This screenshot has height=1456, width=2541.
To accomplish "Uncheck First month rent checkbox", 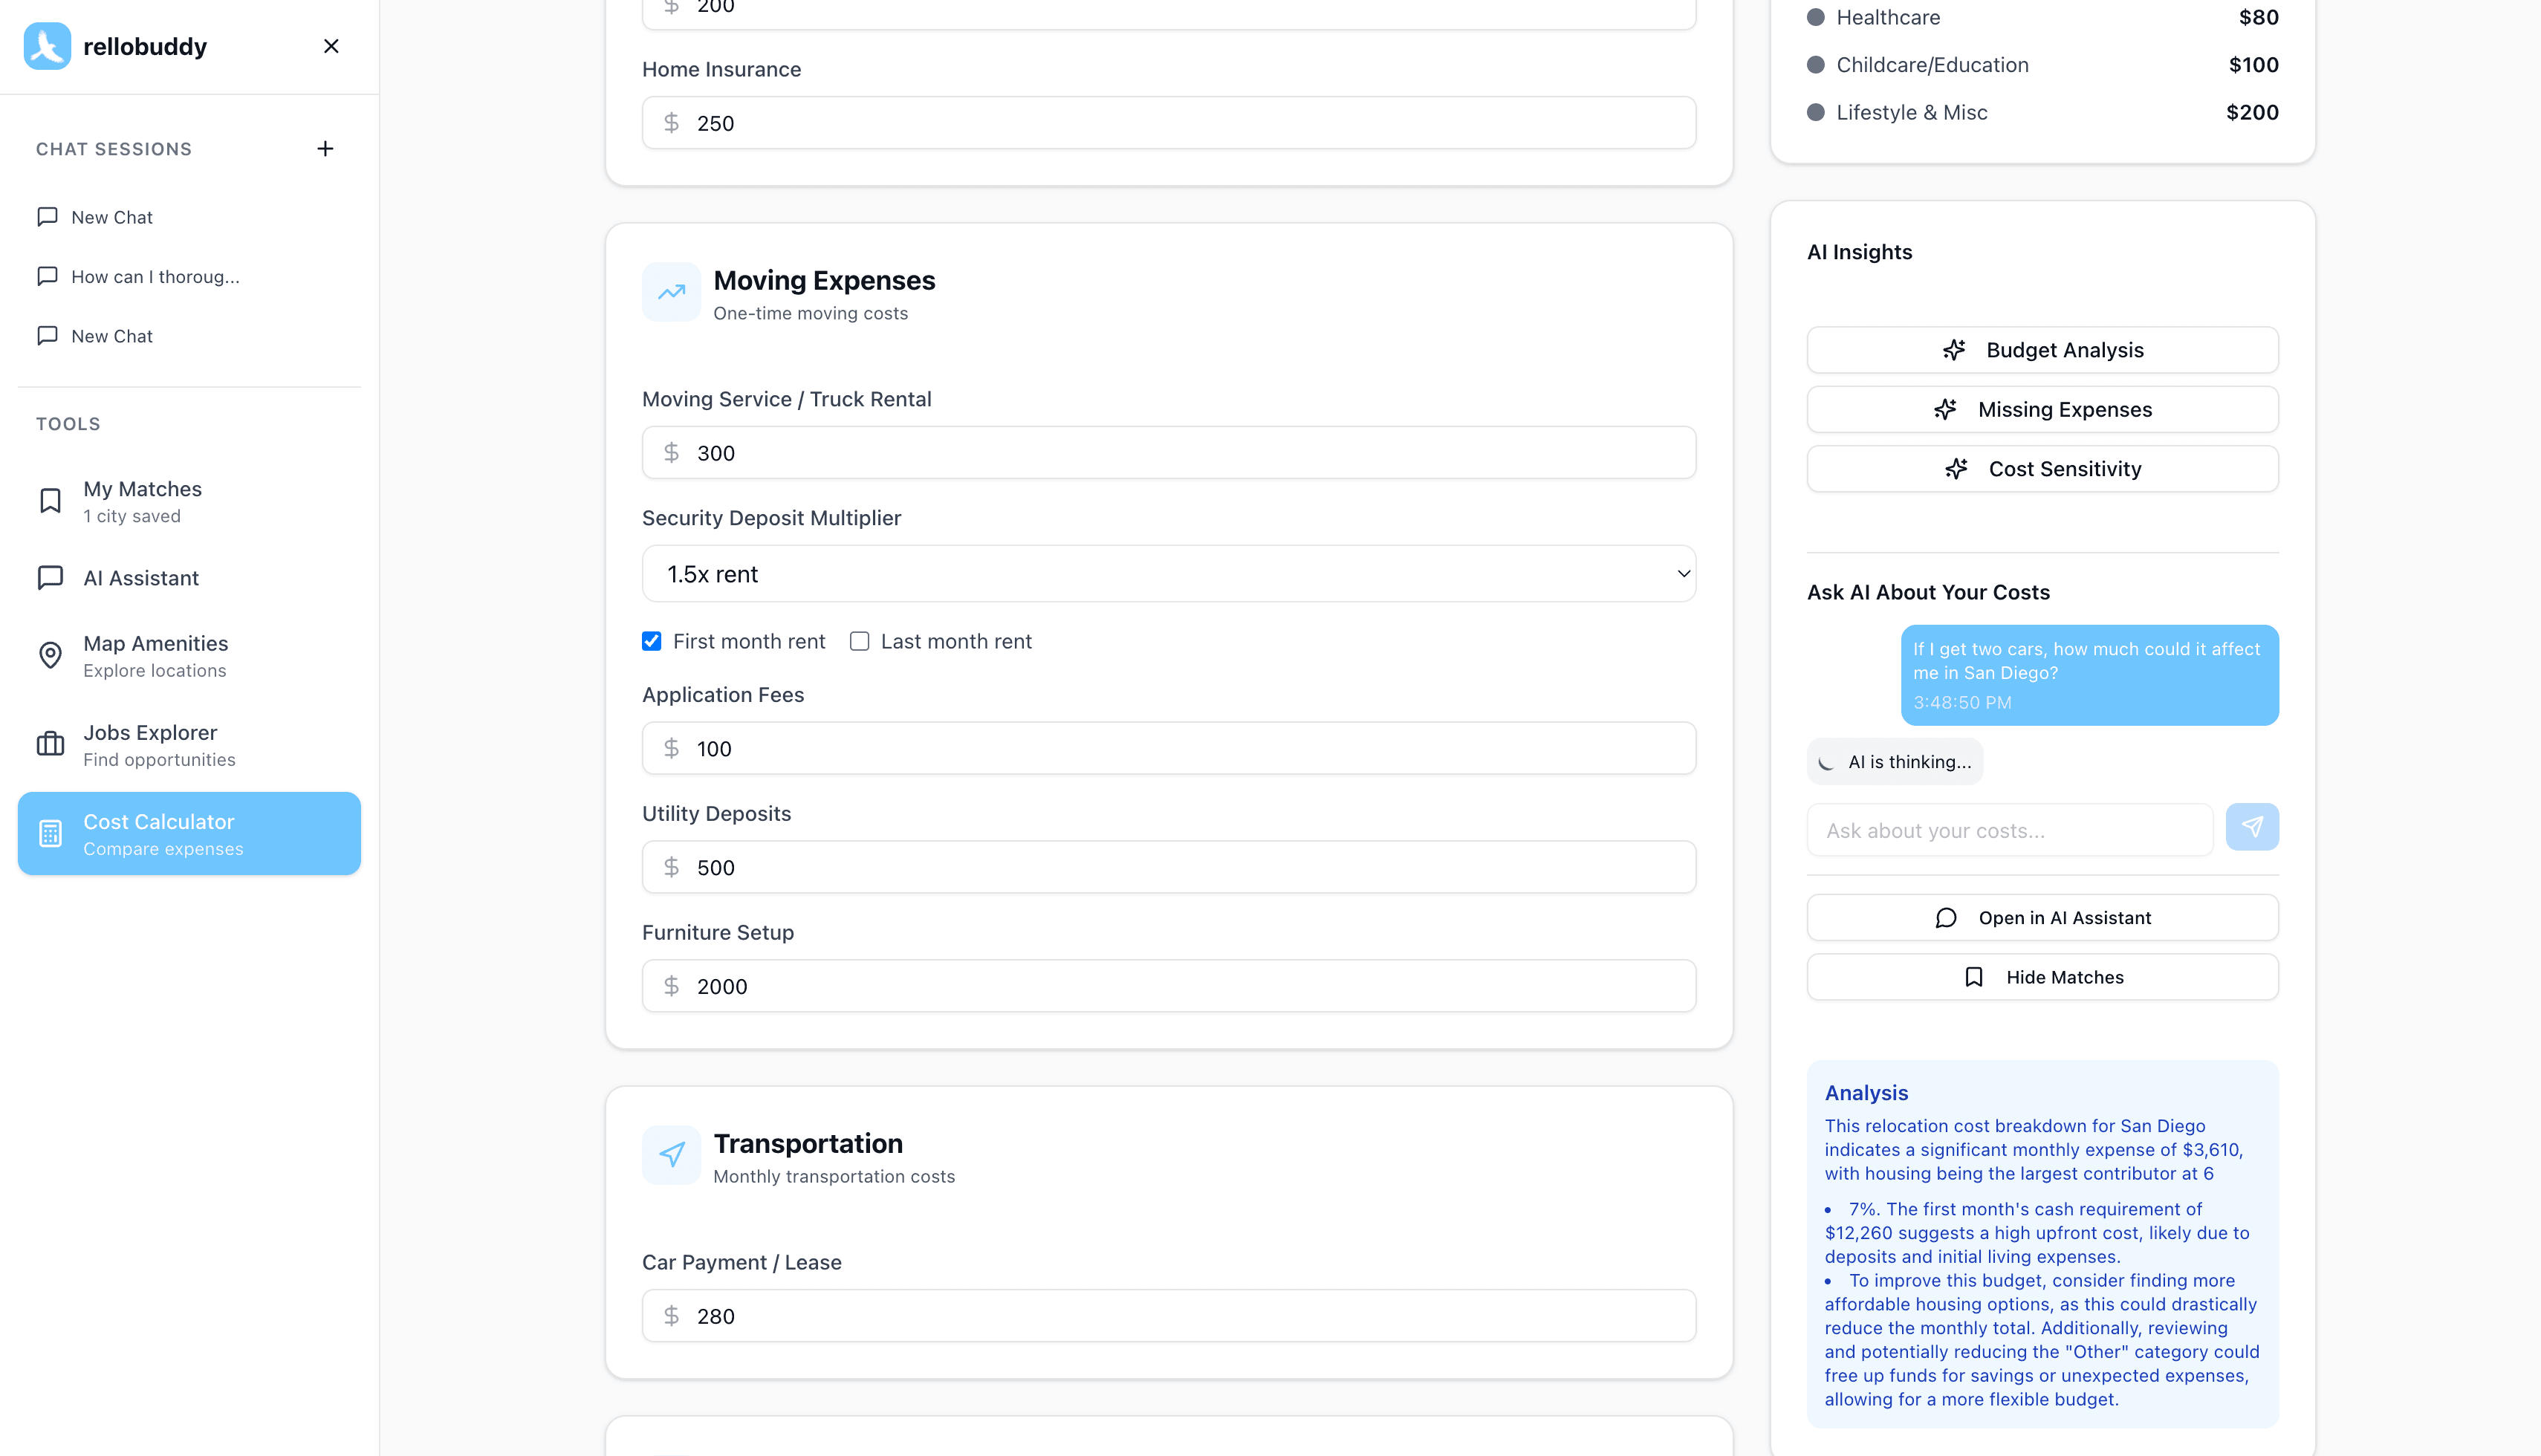I will 652,641.
